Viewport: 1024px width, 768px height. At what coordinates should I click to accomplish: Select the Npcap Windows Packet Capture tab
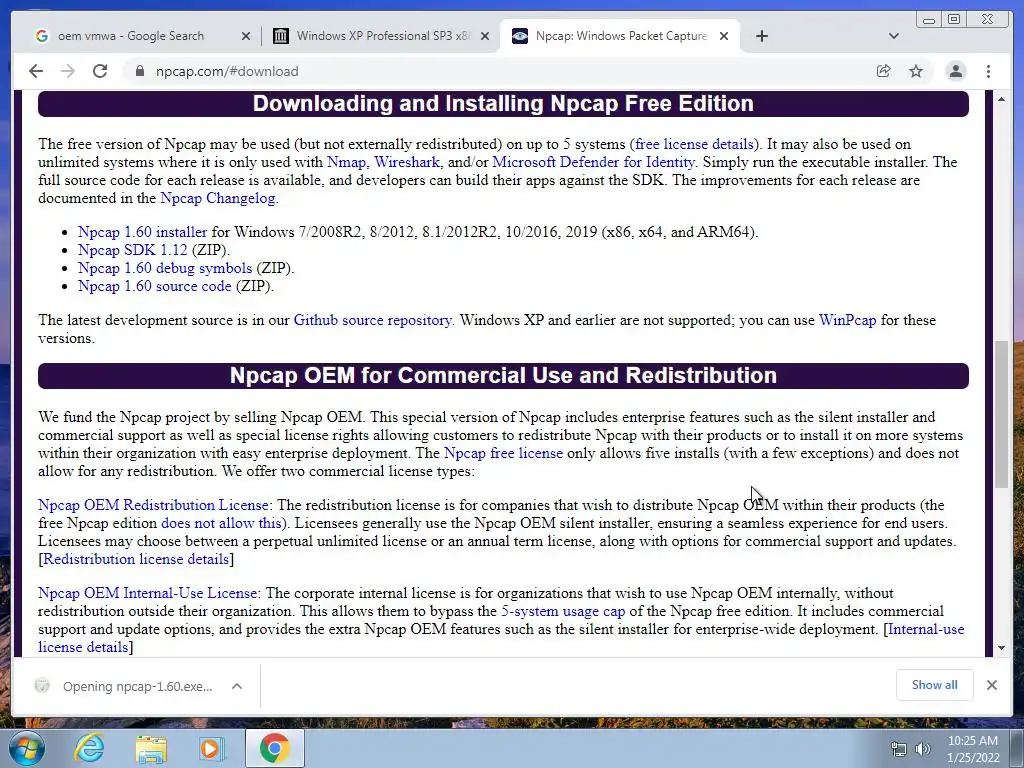pos(620,36)
